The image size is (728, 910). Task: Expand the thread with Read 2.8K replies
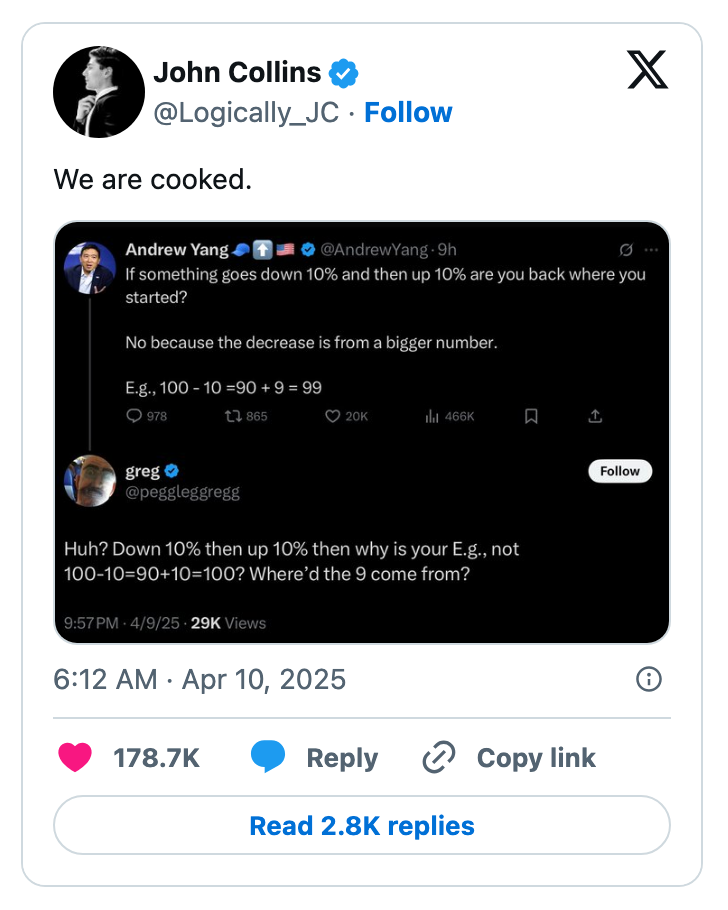pos(363,825)
